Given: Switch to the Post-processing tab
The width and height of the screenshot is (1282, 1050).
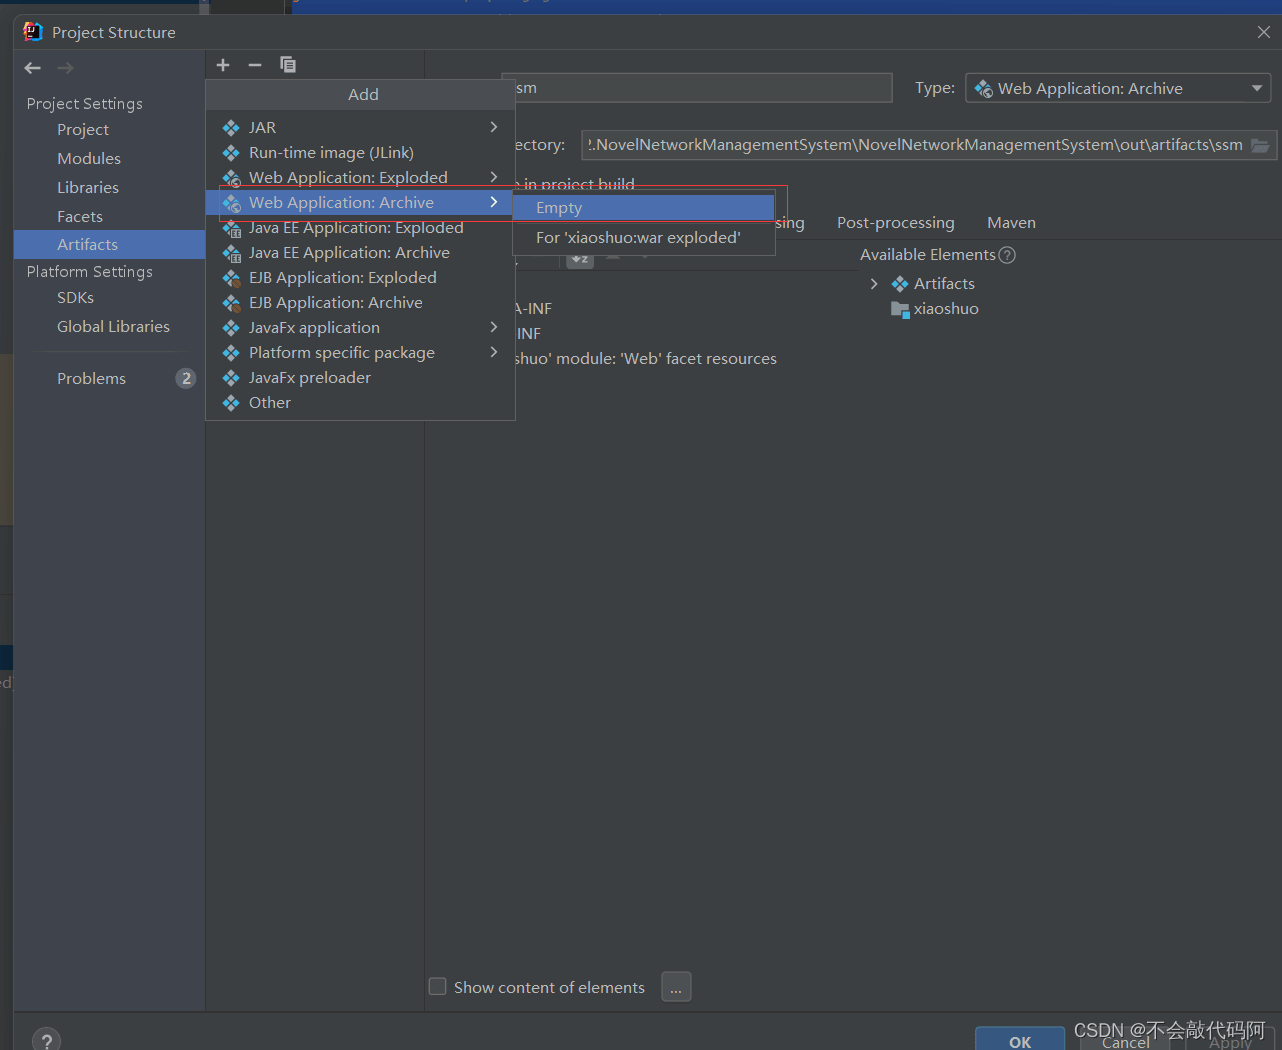Looking at the screenshot, I should click(x=895, y=223).
